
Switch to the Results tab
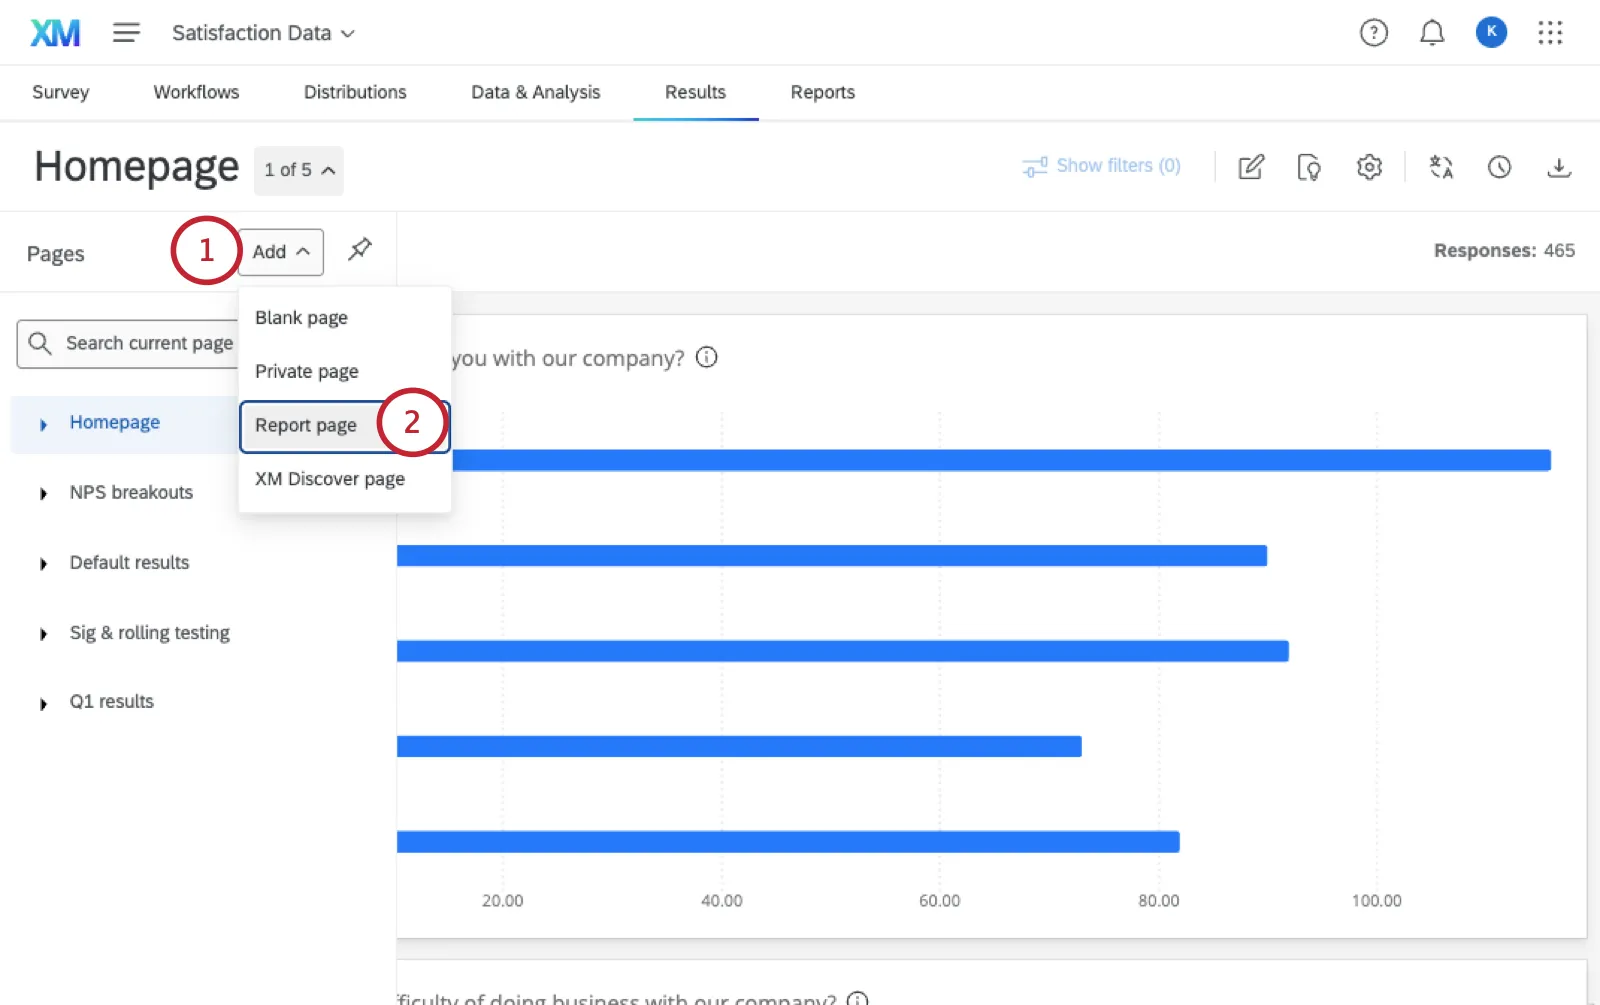(696, 92)
